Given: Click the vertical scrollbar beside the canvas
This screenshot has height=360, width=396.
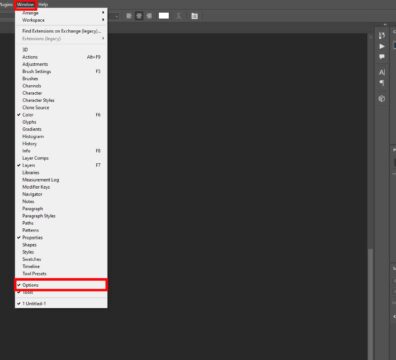Looking at the screenshot, I should point(370,197).
